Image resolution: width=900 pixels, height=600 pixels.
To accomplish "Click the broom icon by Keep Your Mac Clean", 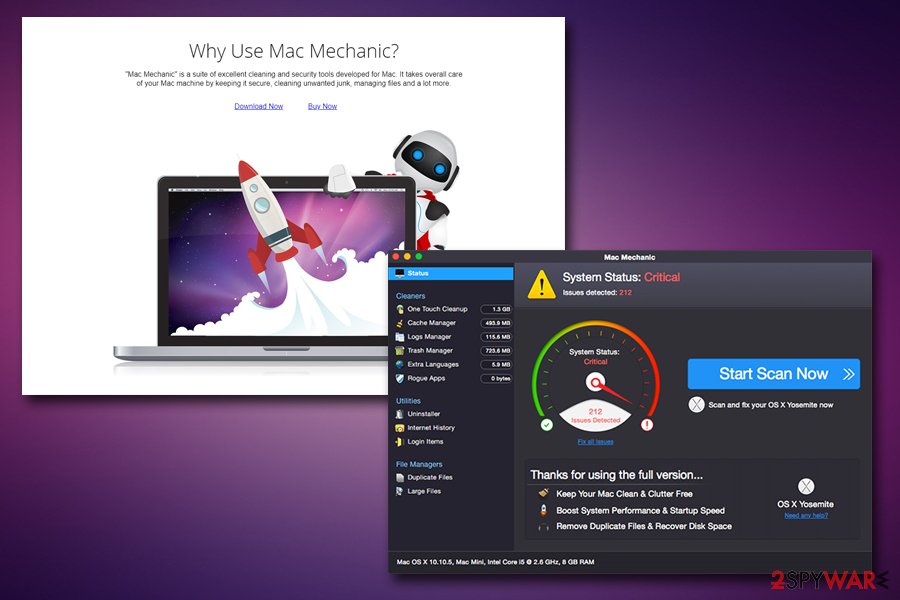I will (544, 493).
